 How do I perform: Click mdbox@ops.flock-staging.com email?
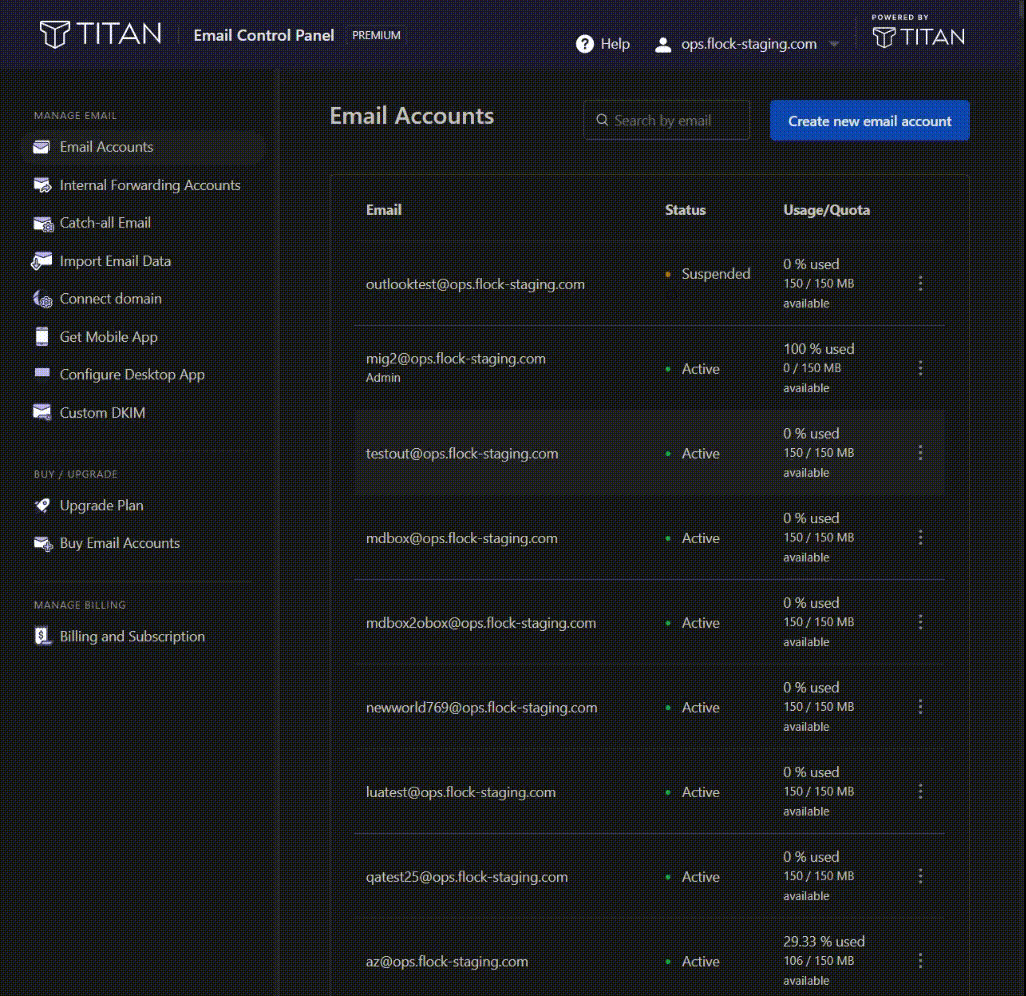(461, 538)
